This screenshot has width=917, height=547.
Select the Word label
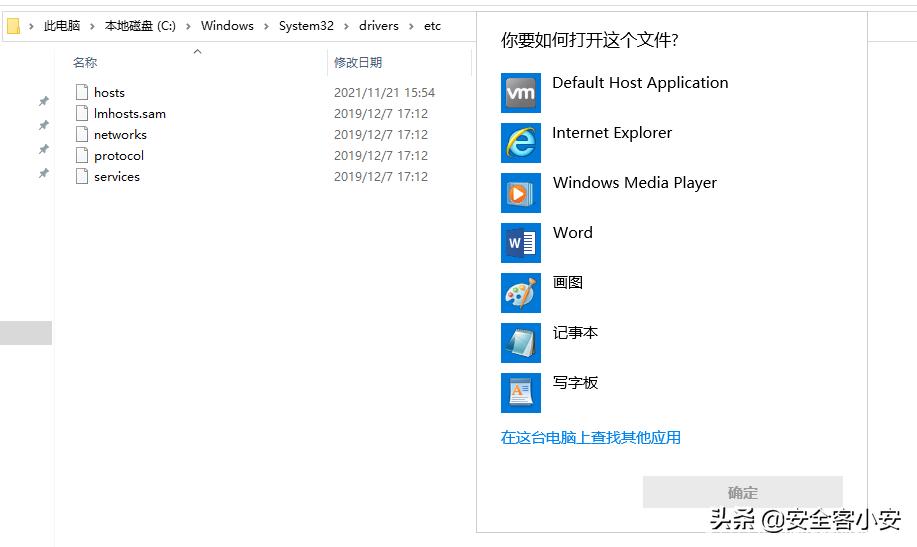point(573,233)
